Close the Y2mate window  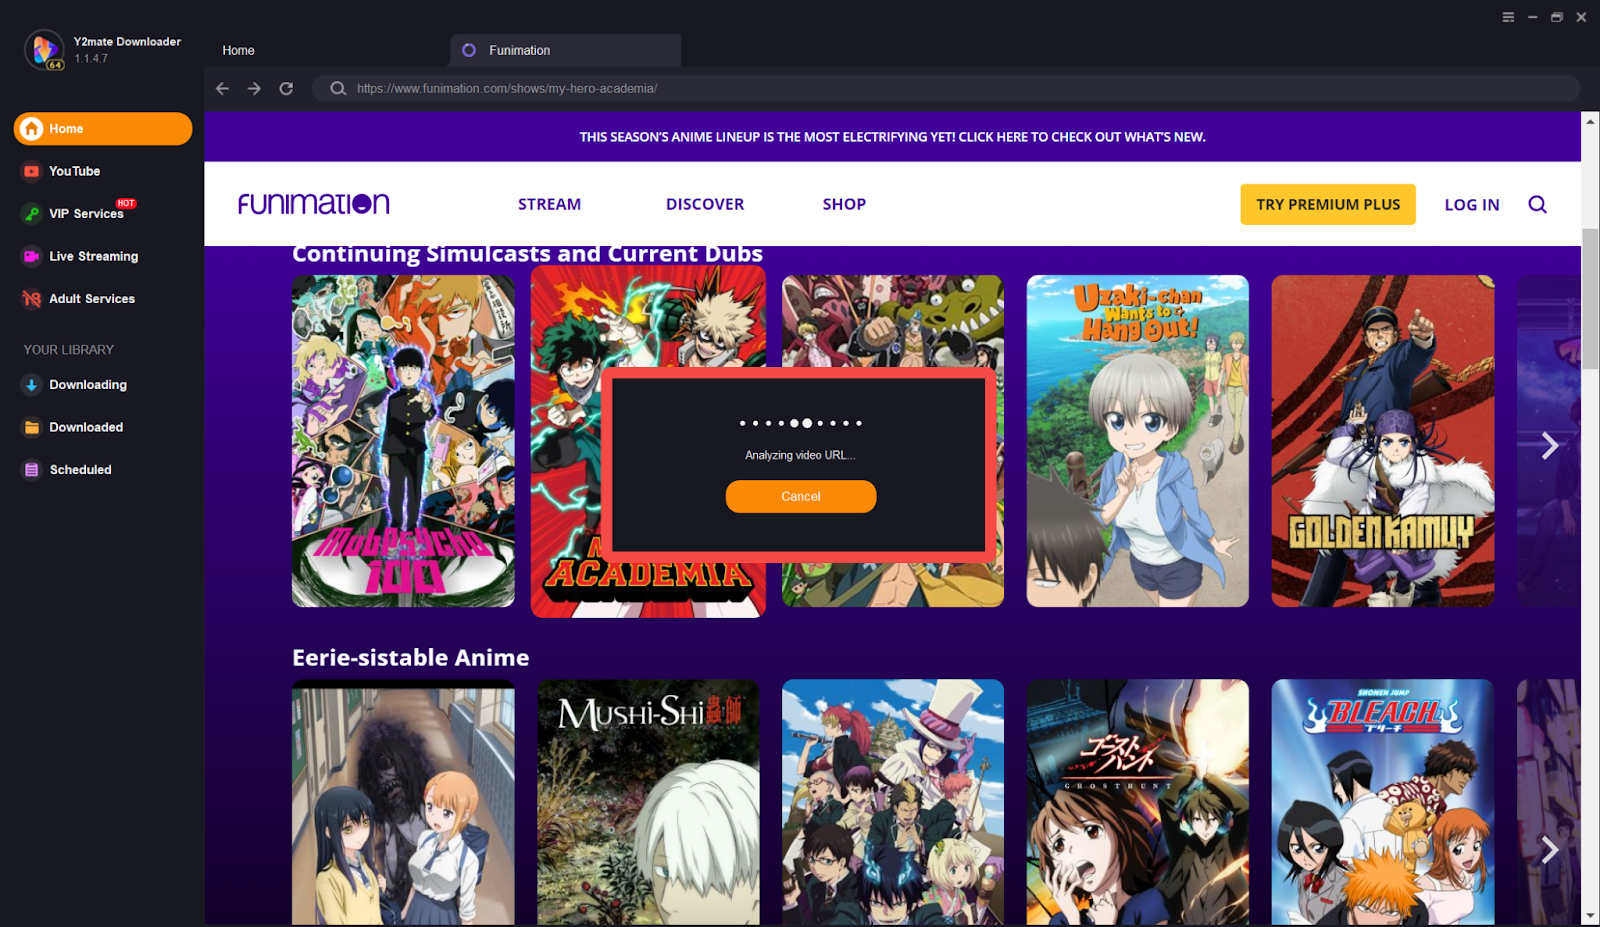coord(1581,17)
